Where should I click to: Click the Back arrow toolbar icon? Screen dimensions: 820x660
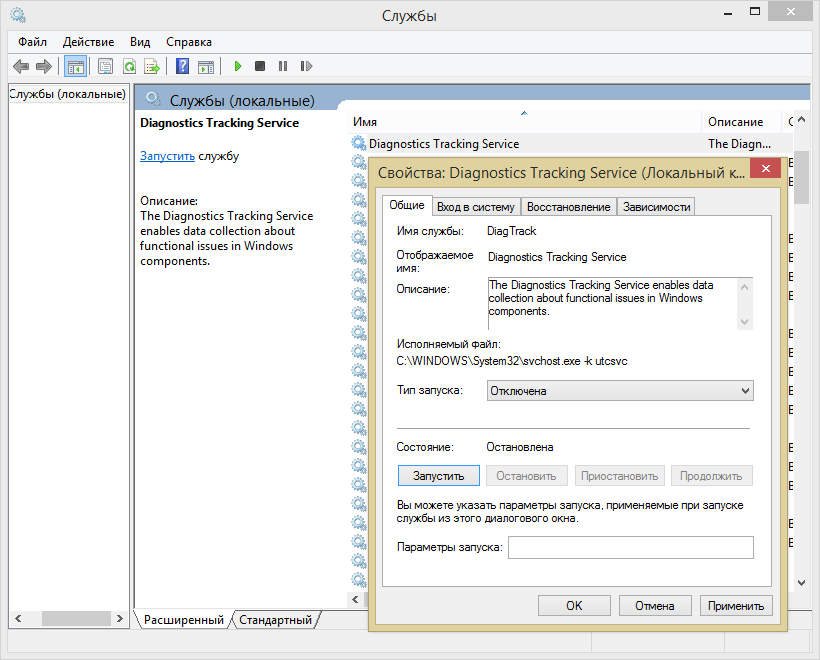pyautogui.click(x=21, y=66)
